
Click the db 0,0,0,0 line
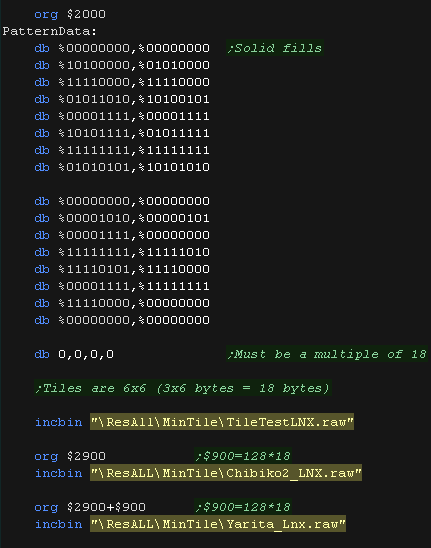[x=74, y=354]
